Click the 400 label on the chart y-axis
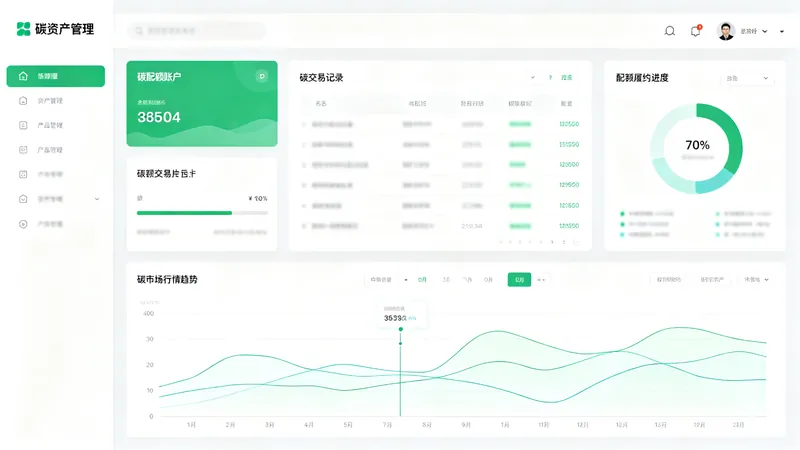 [x=148, y=313]
